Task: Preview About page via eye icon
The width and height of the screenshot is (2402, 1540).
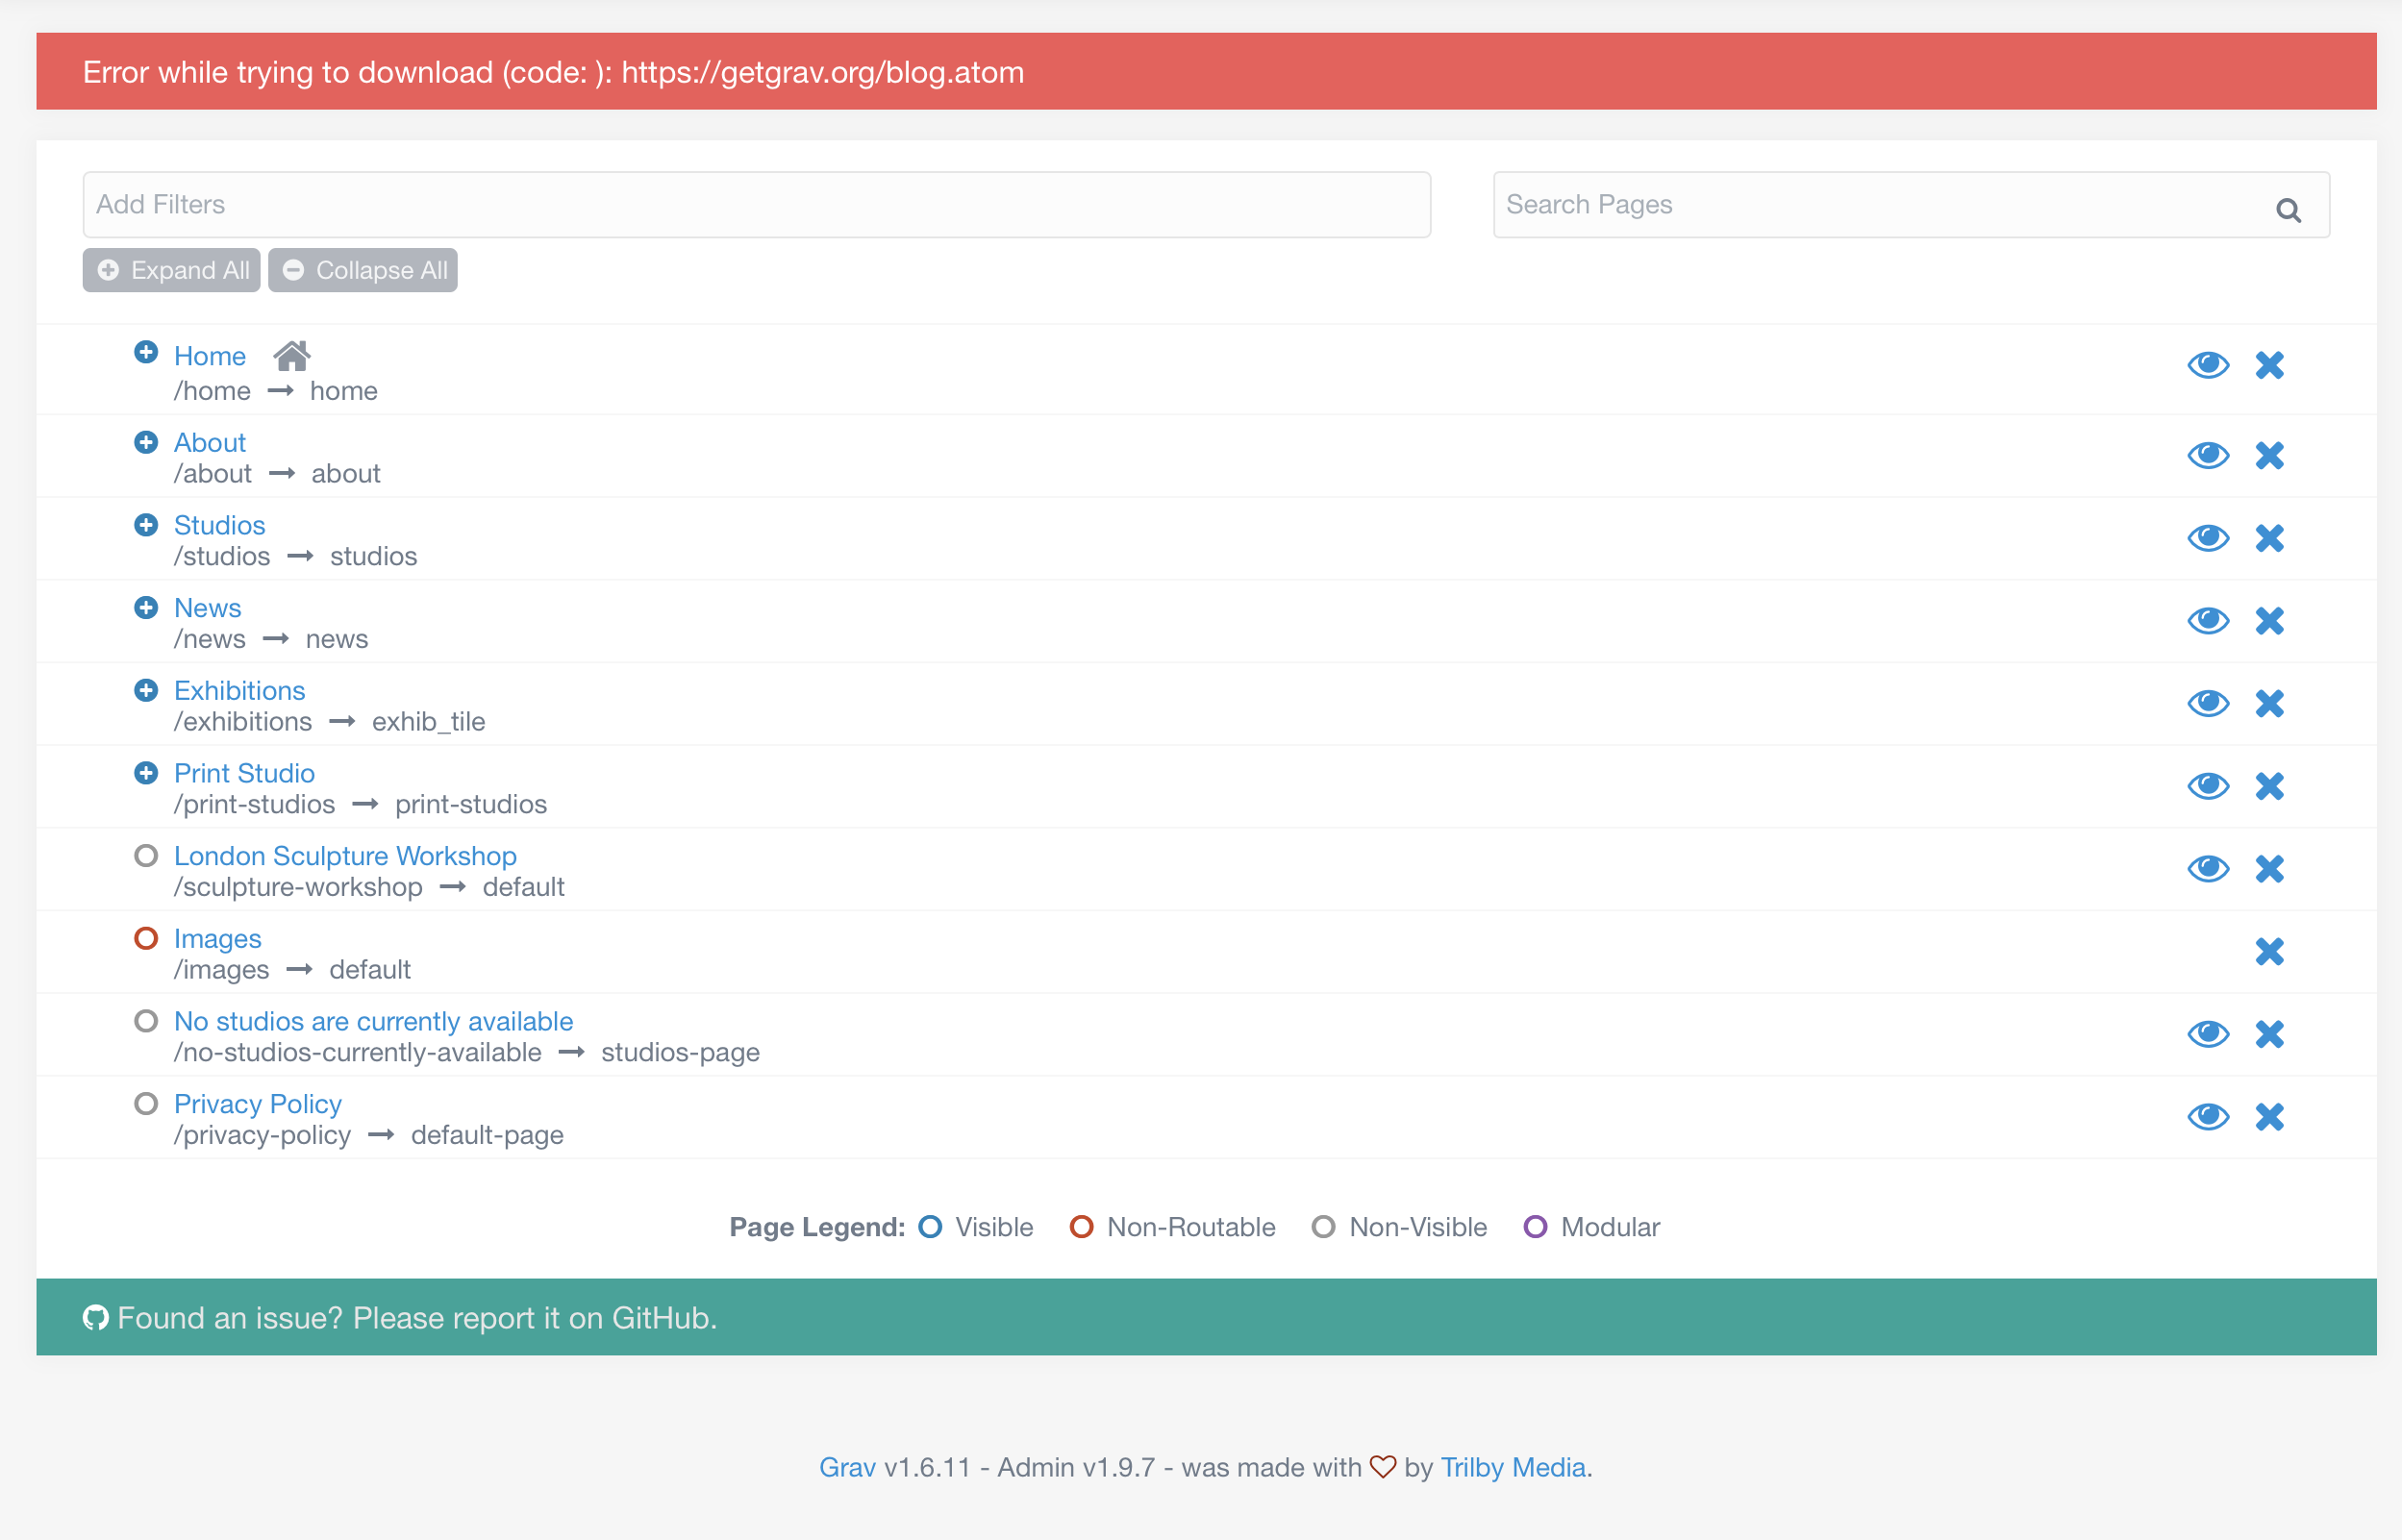Action: (2208, 455)
